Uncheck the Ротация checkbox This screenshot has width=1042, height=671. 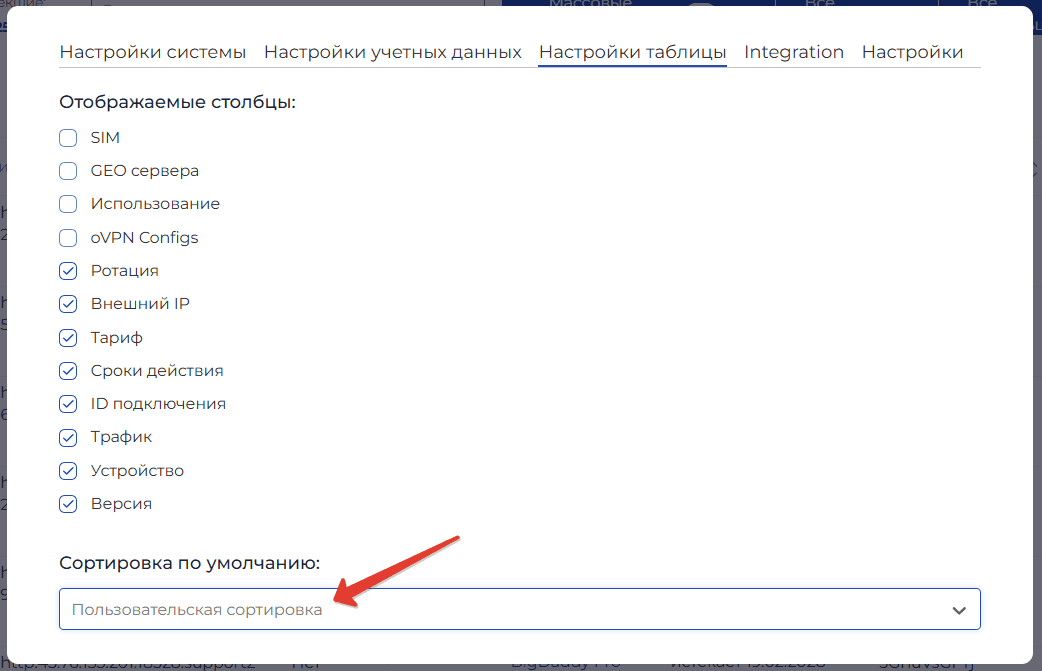68,270
